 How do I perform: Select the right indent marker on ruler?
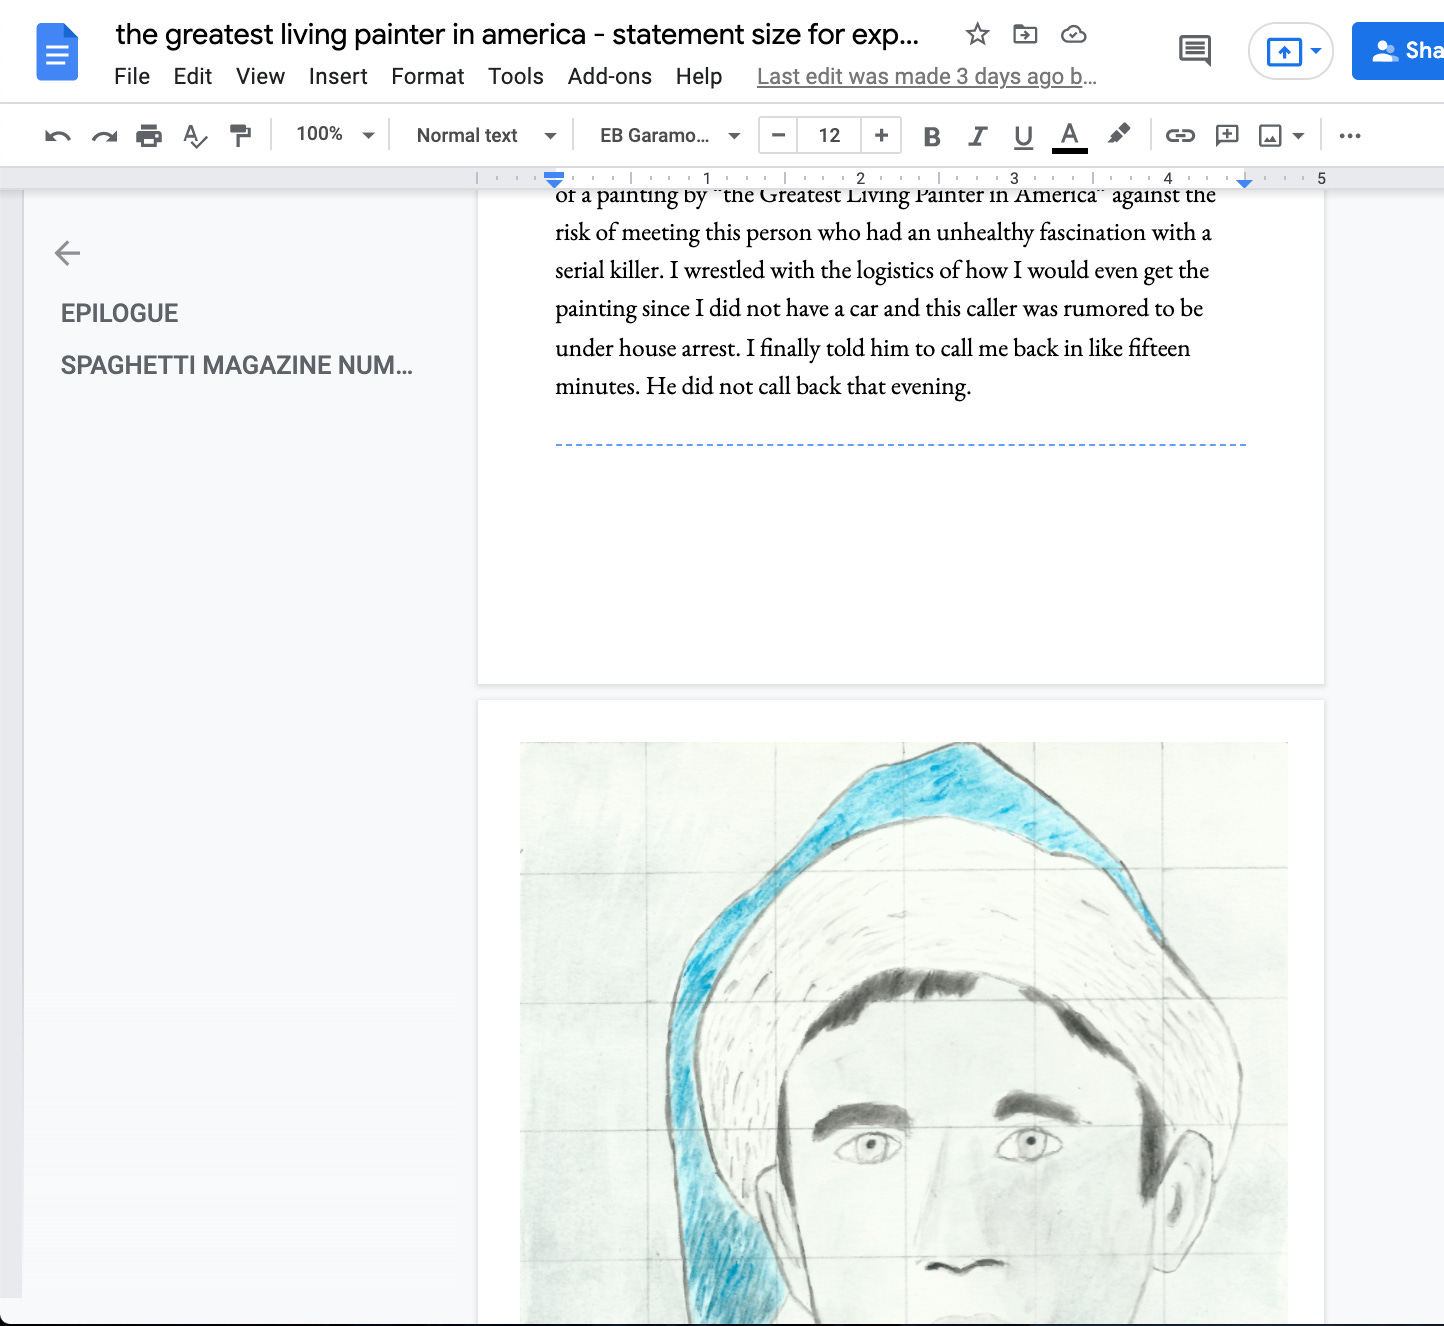1244,182
